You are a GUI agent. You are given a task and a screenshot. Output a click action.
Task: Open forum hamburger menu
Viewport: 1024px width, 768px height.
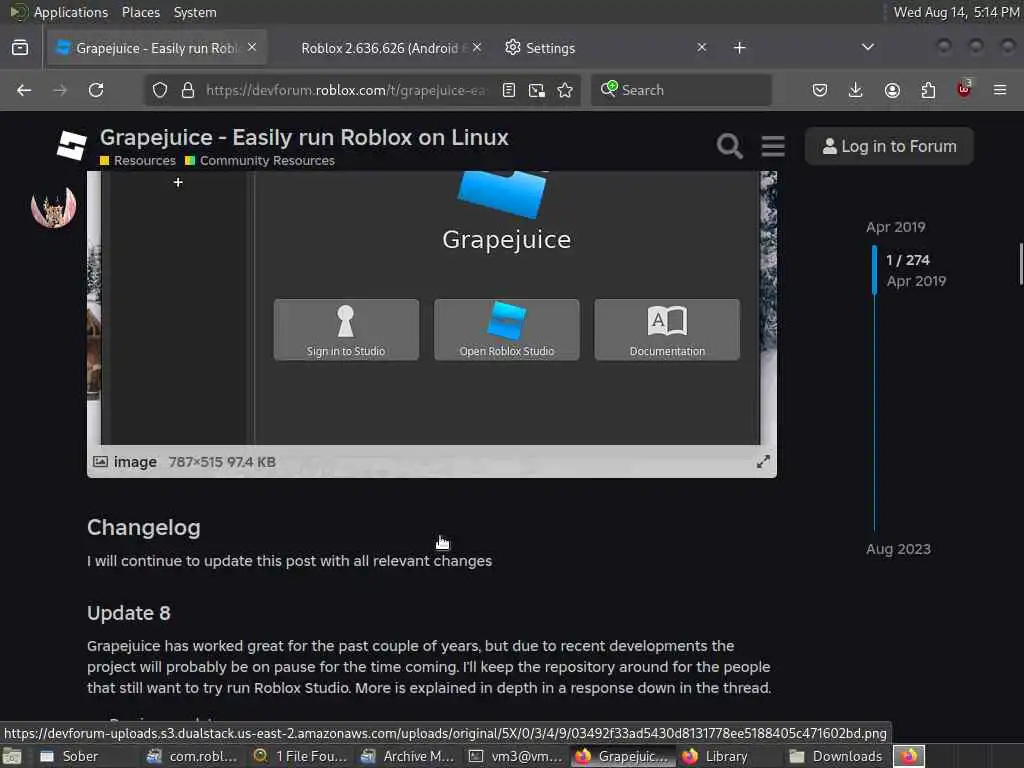773,146
